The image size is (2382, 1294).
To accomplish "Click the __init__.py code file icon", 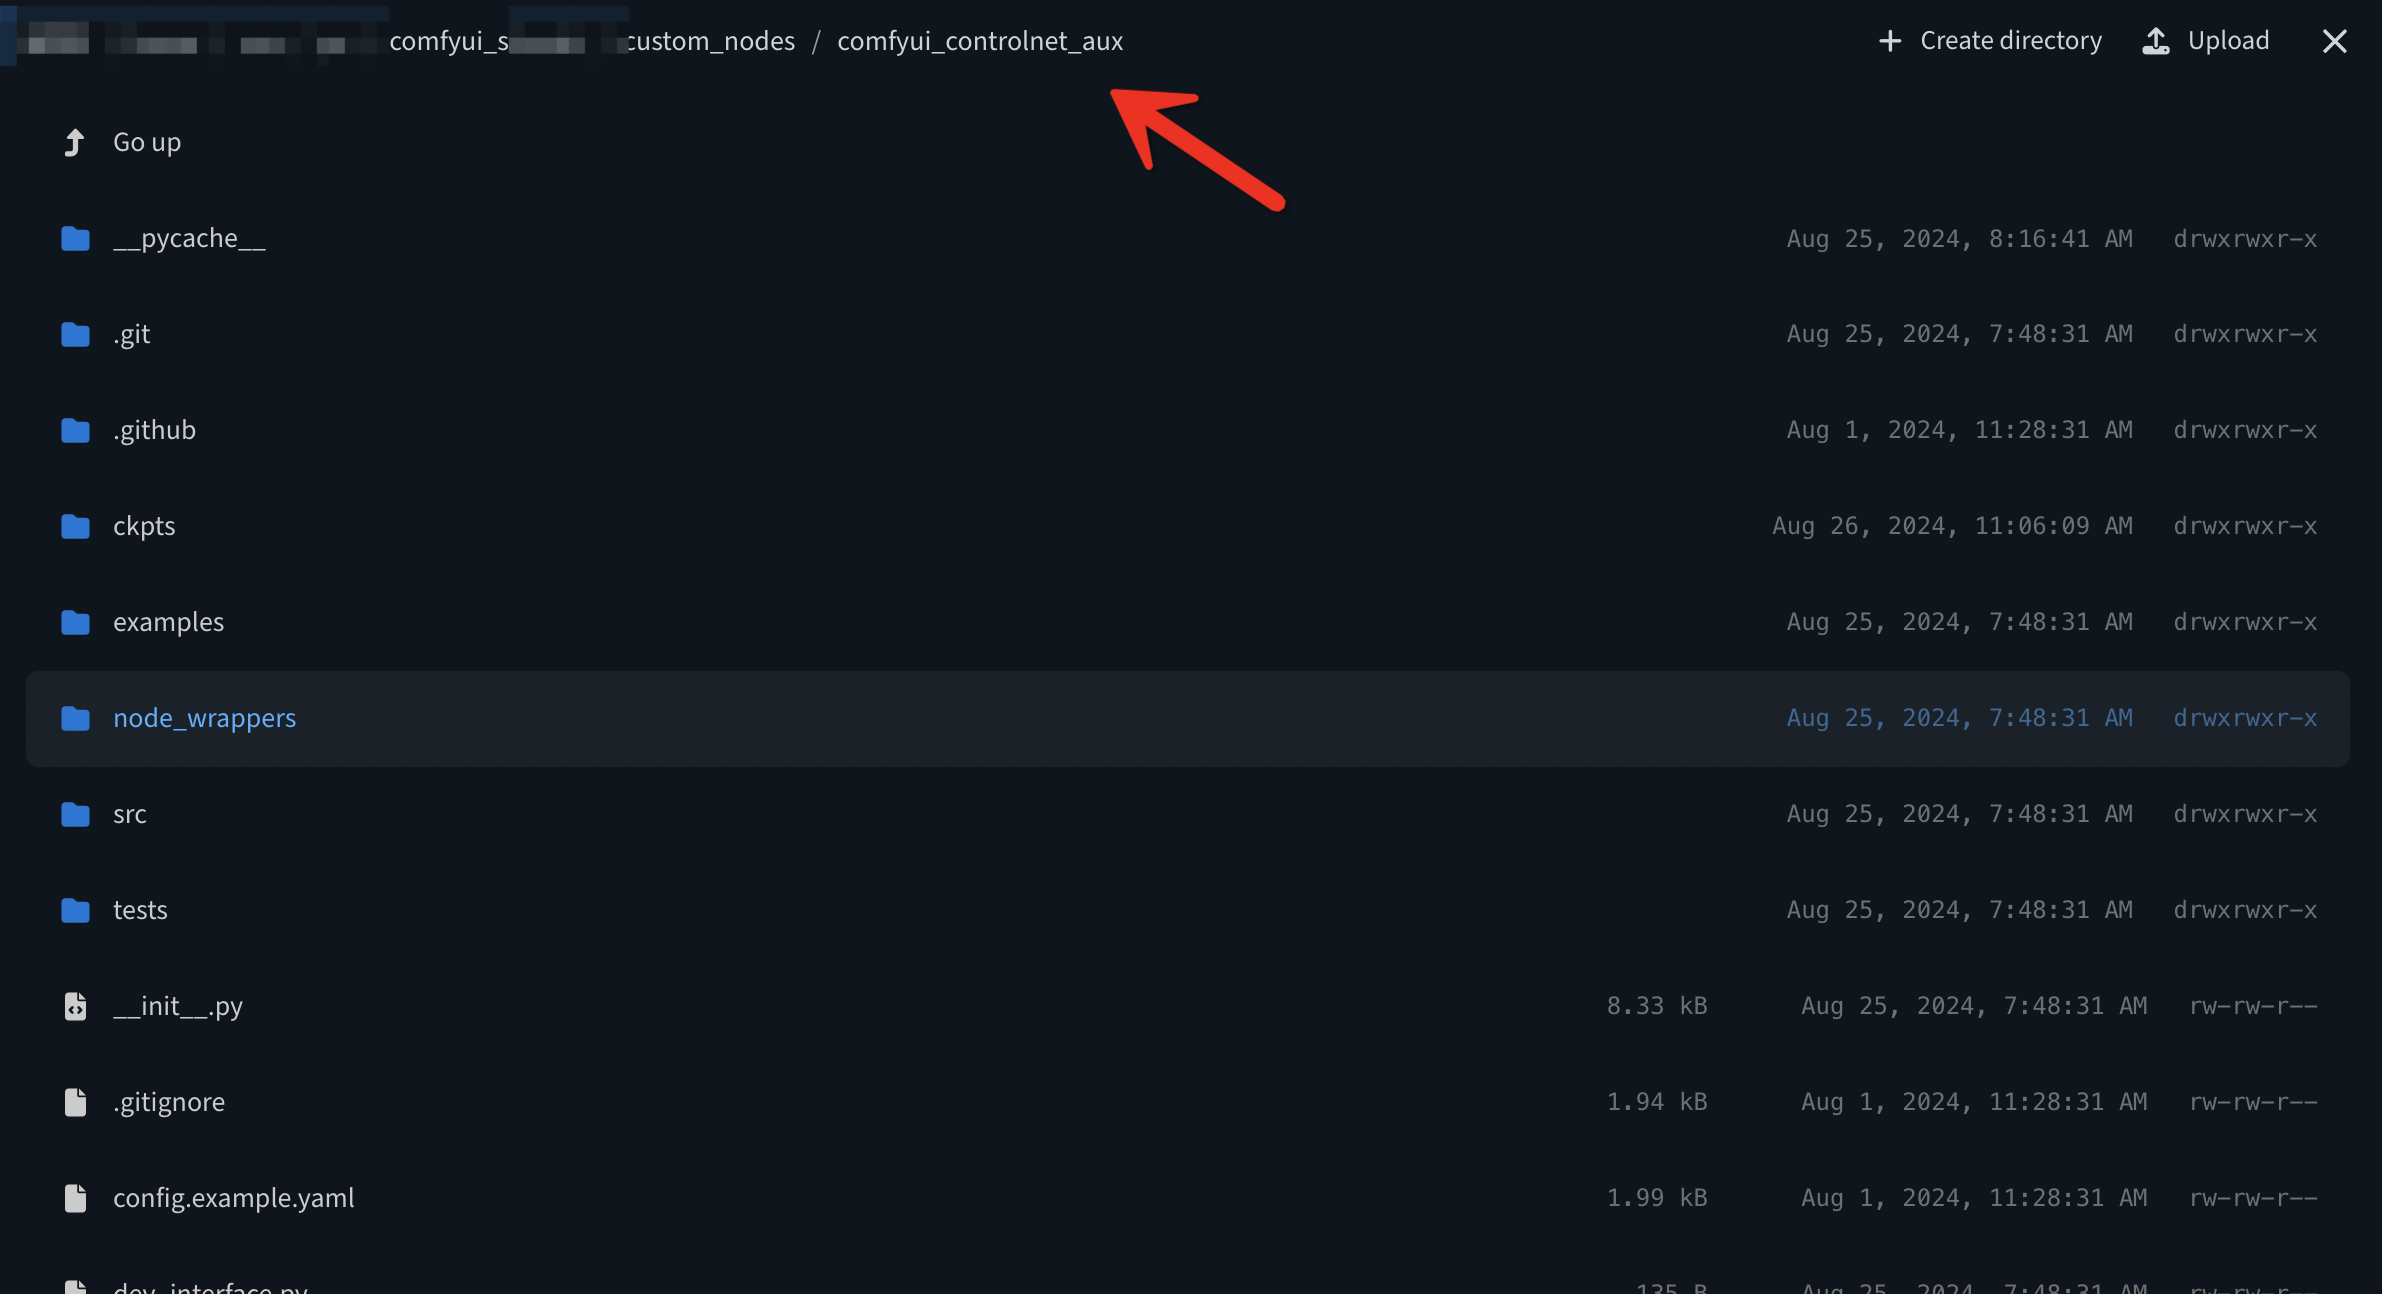I will pyautogui.click(x=75, y=1006).
